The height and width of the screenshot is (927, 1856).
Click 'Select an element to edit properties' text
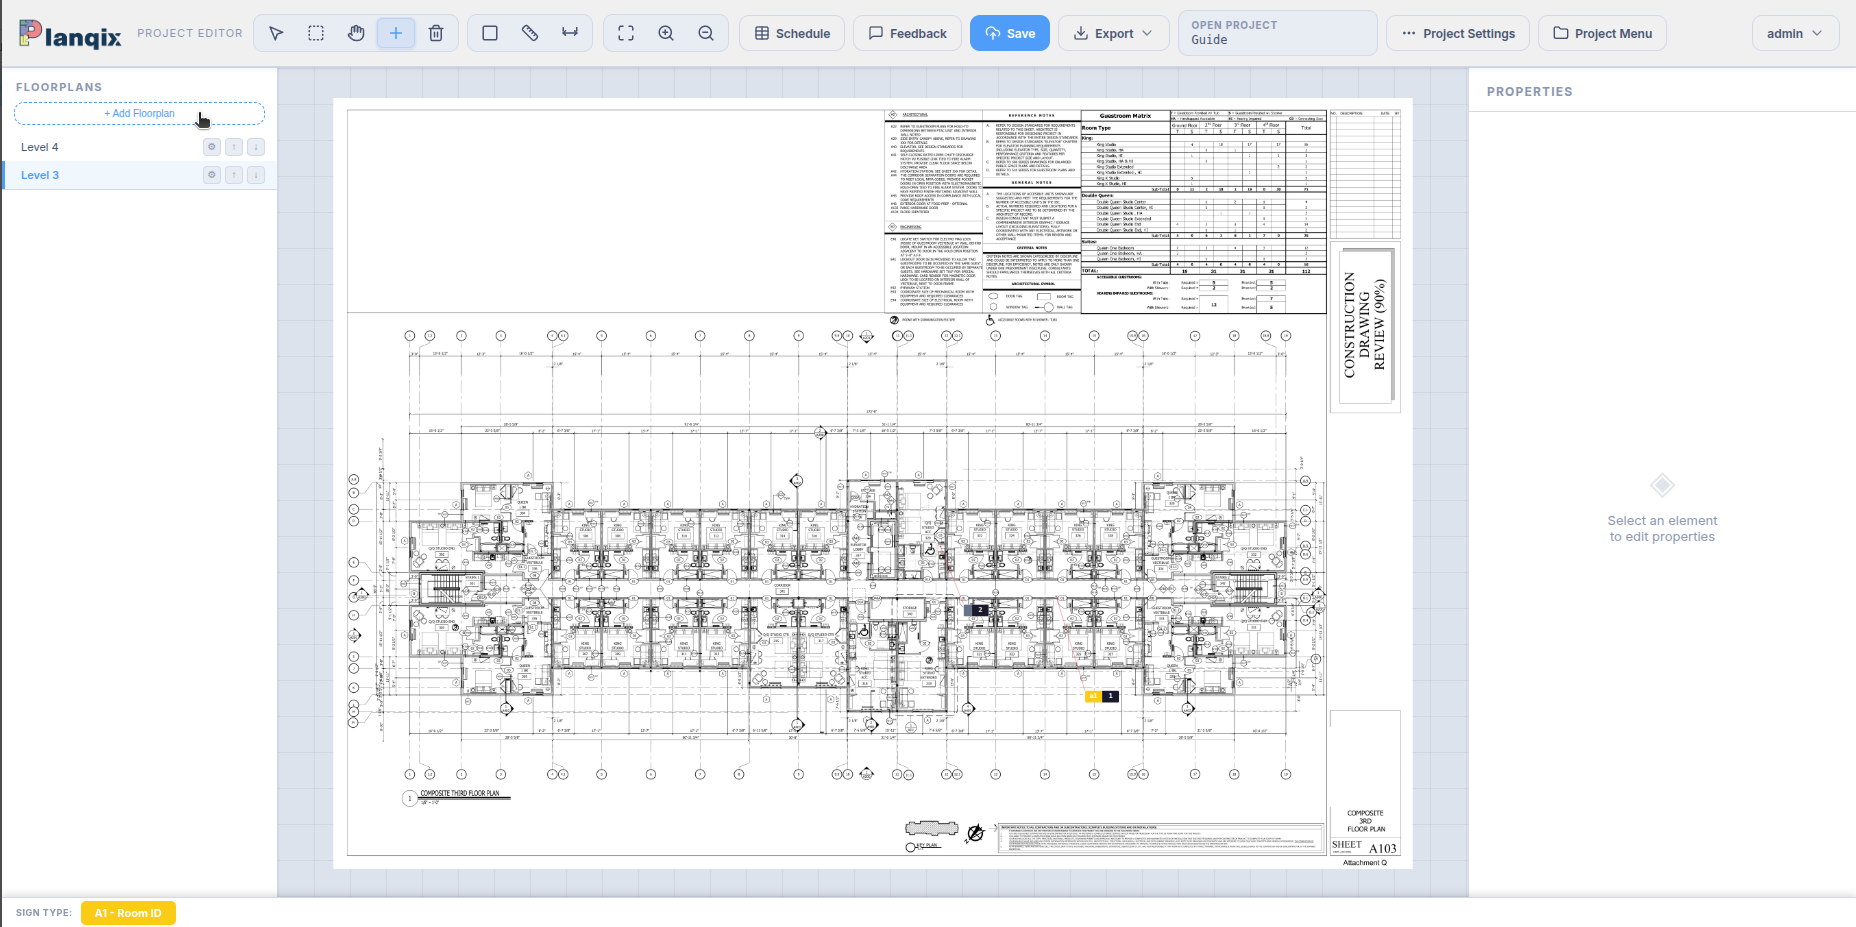(1662, 529)
